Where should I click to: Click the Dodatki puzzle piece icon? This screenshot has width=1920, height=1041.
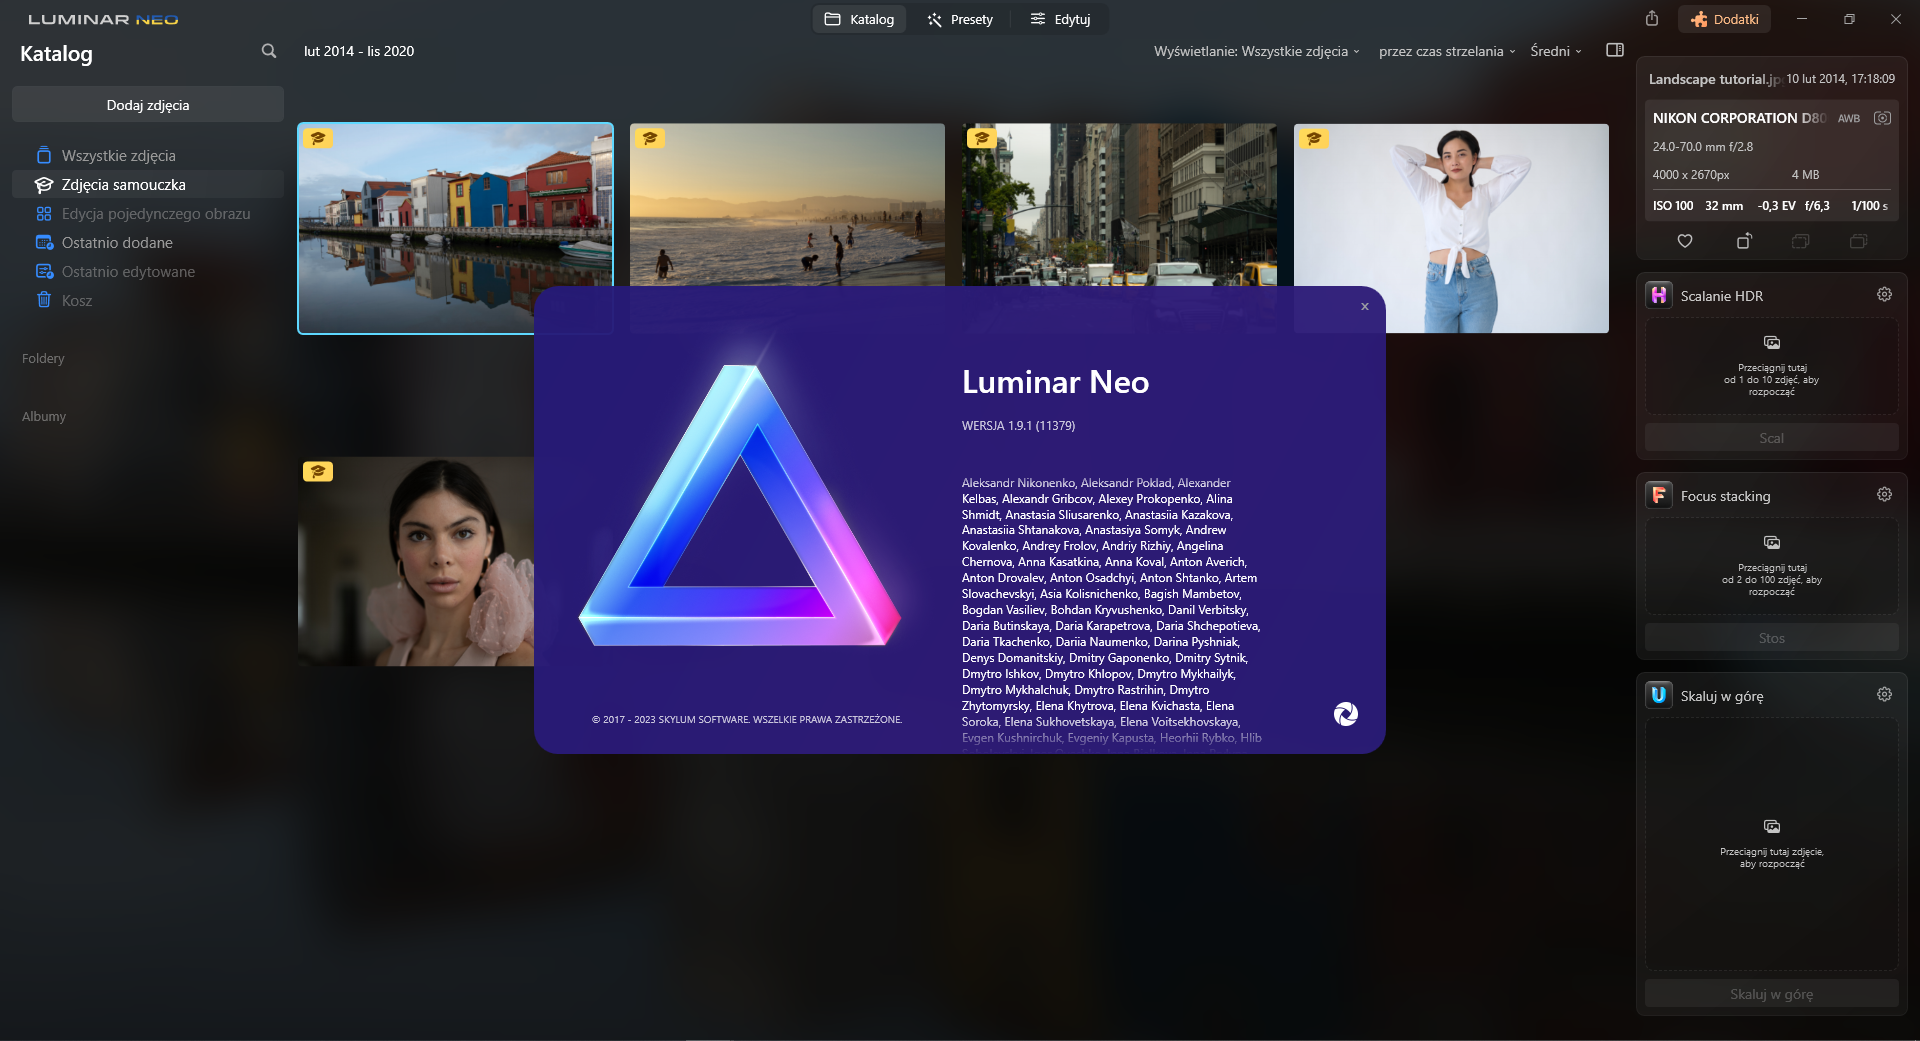click(1699, 19)
